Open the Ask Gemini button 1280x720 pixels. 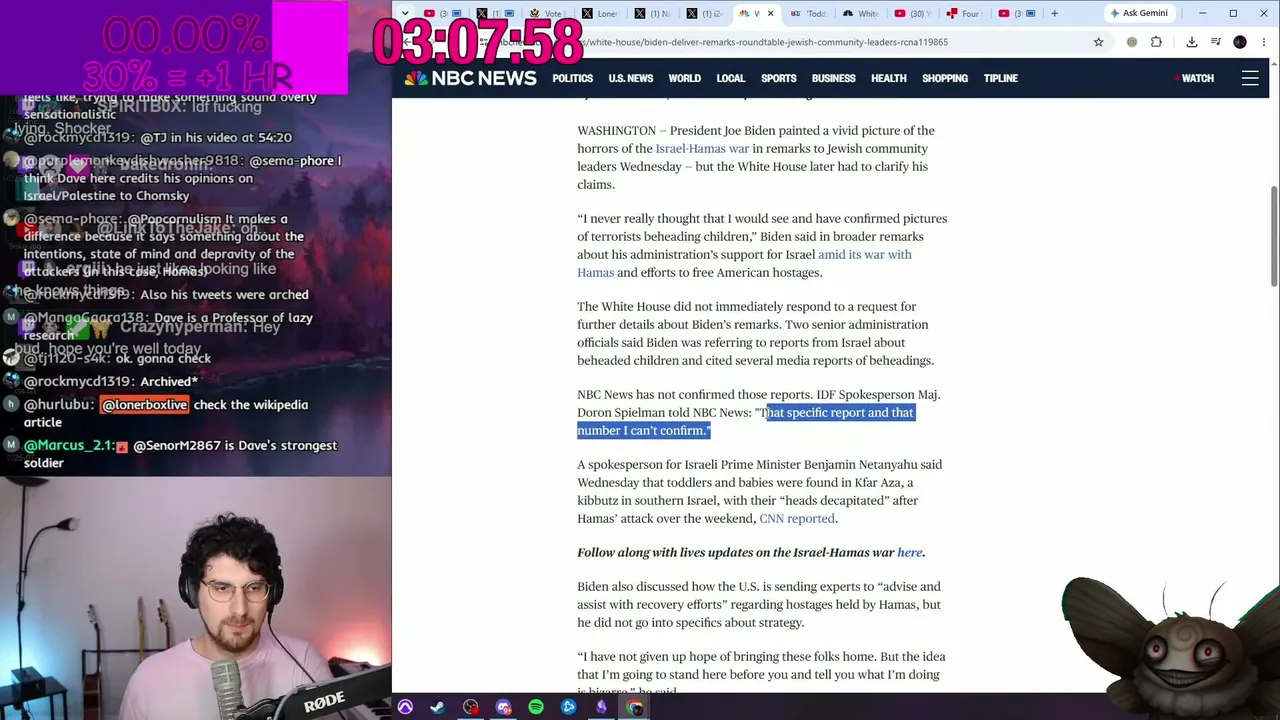click(1138, 13)
